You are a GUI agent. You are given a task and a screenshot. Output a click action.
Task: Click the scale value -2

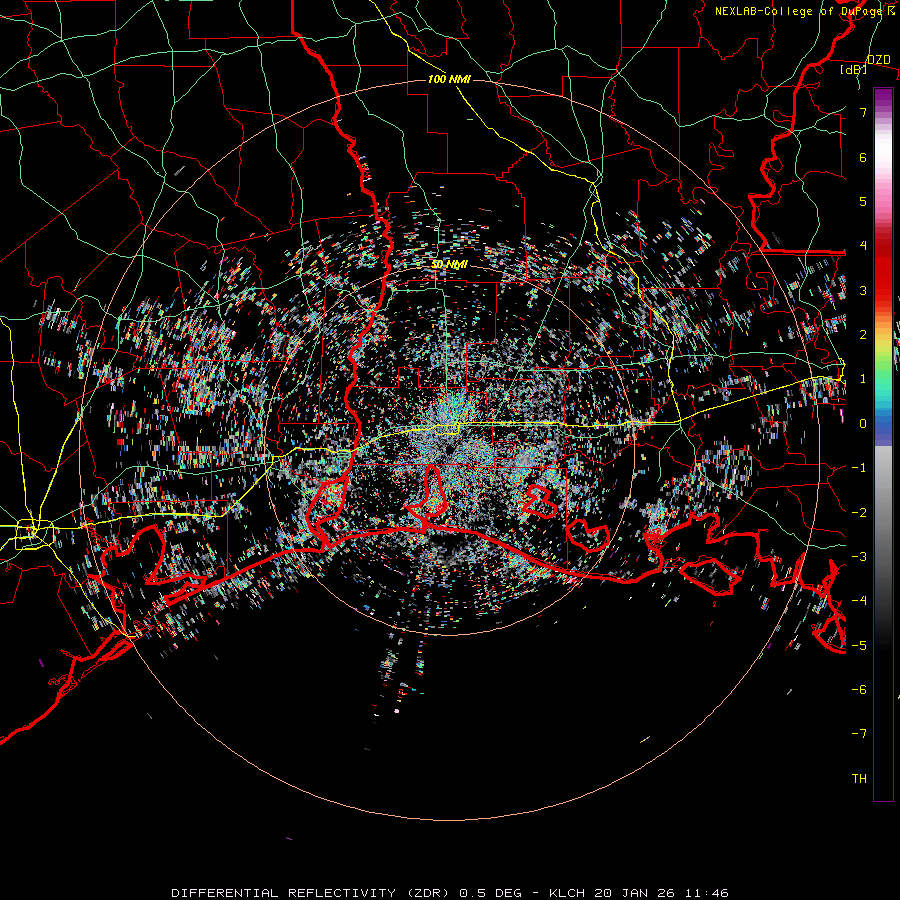(x=859, y=512)
